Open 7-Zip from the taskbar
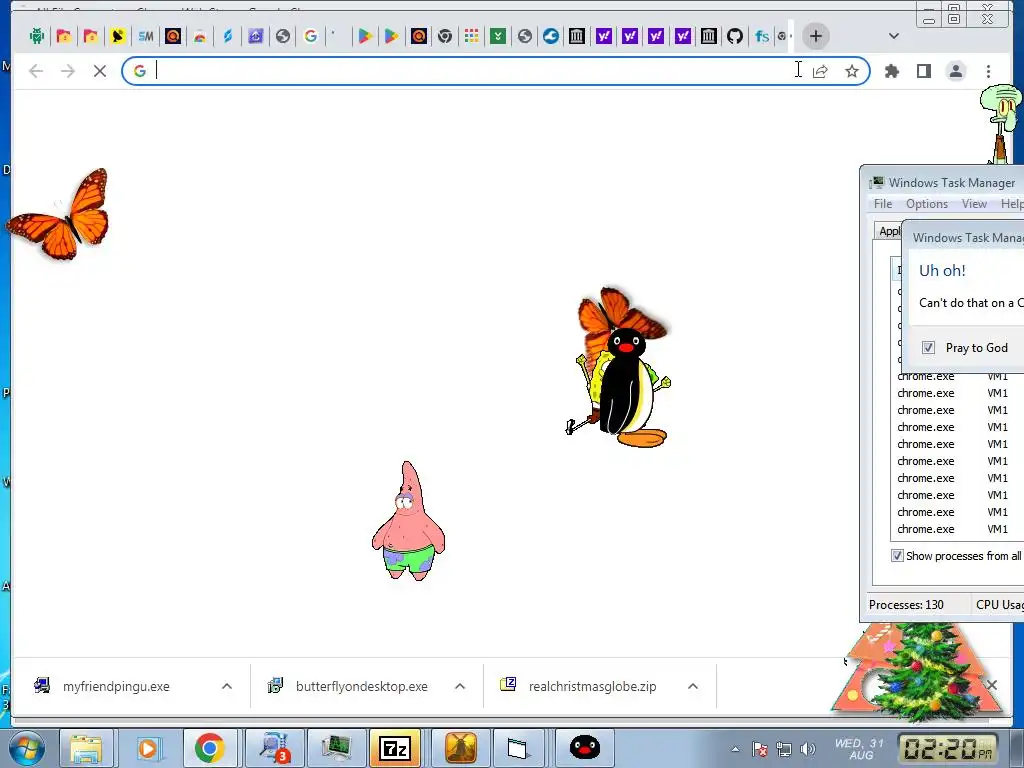Image resolution: width=1024 pixels, height=768 pixels. coord(395,748)
